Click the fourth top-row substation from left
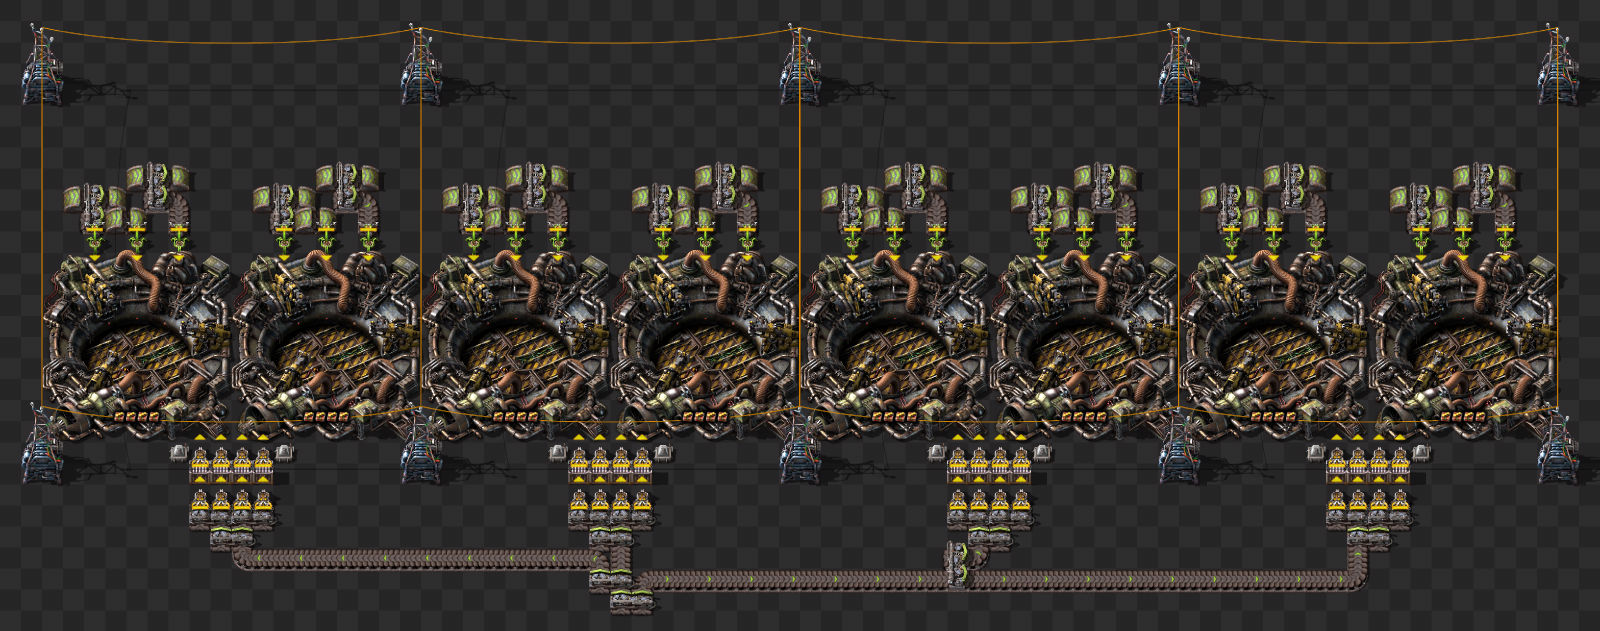 pyautogui.click(x=1179, y=65)
